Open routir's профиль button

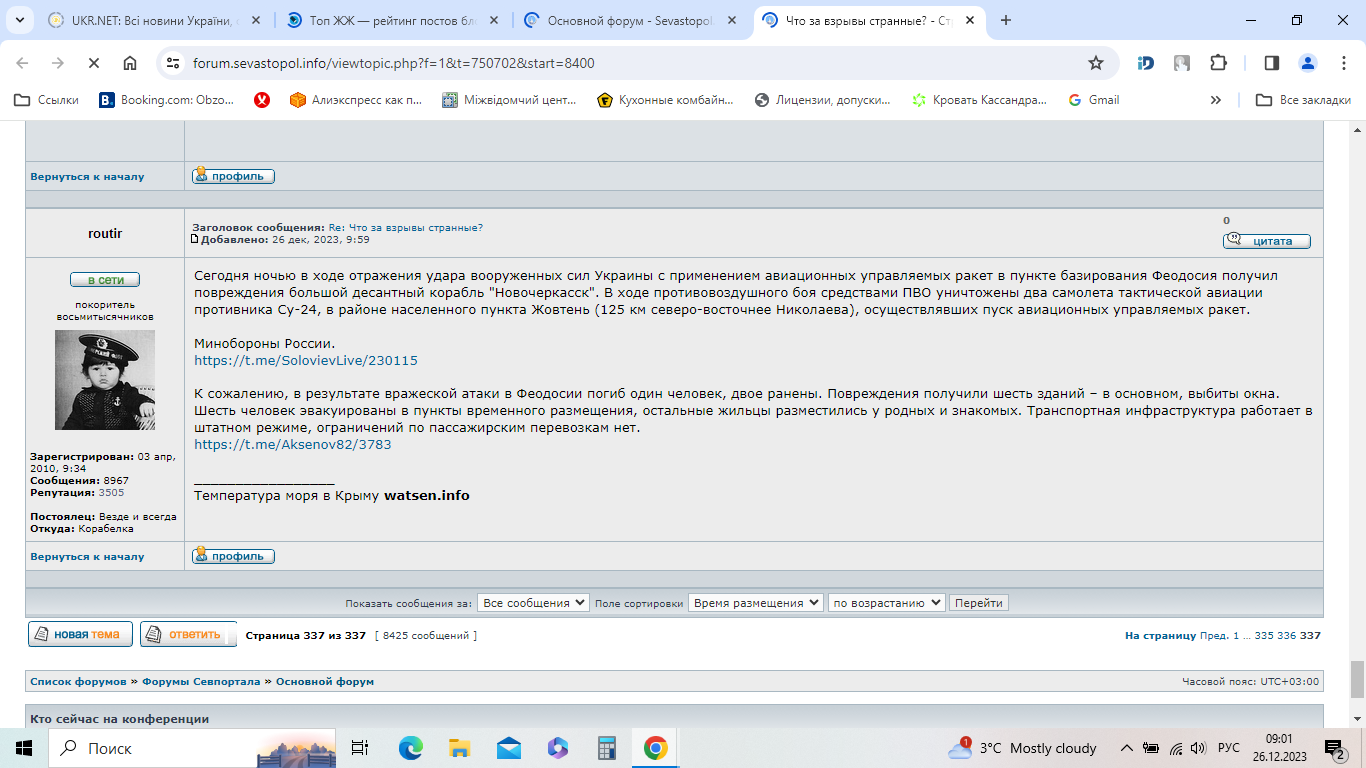pos(233,556)
